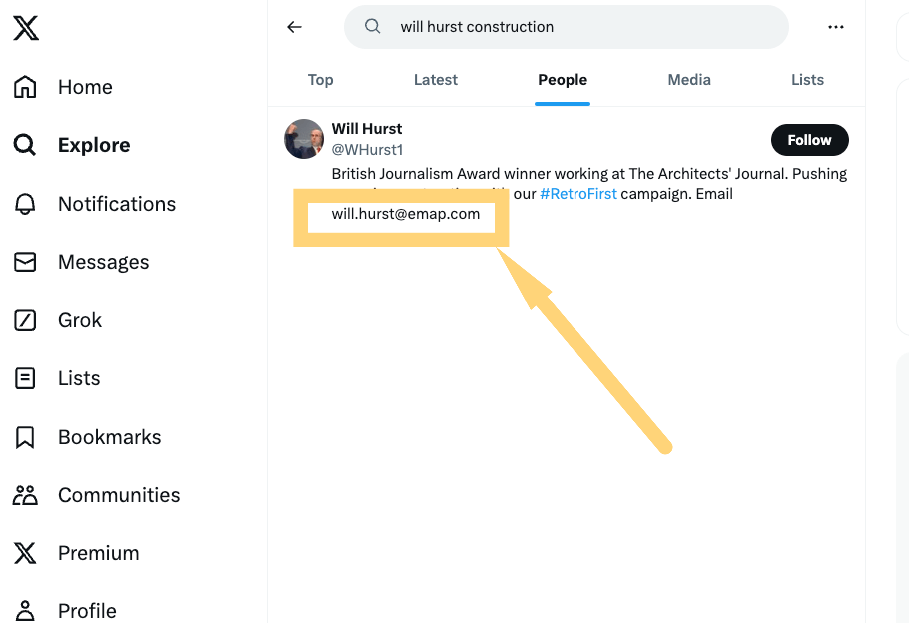Switch to the Latest tab

click(x=435, y=80)
